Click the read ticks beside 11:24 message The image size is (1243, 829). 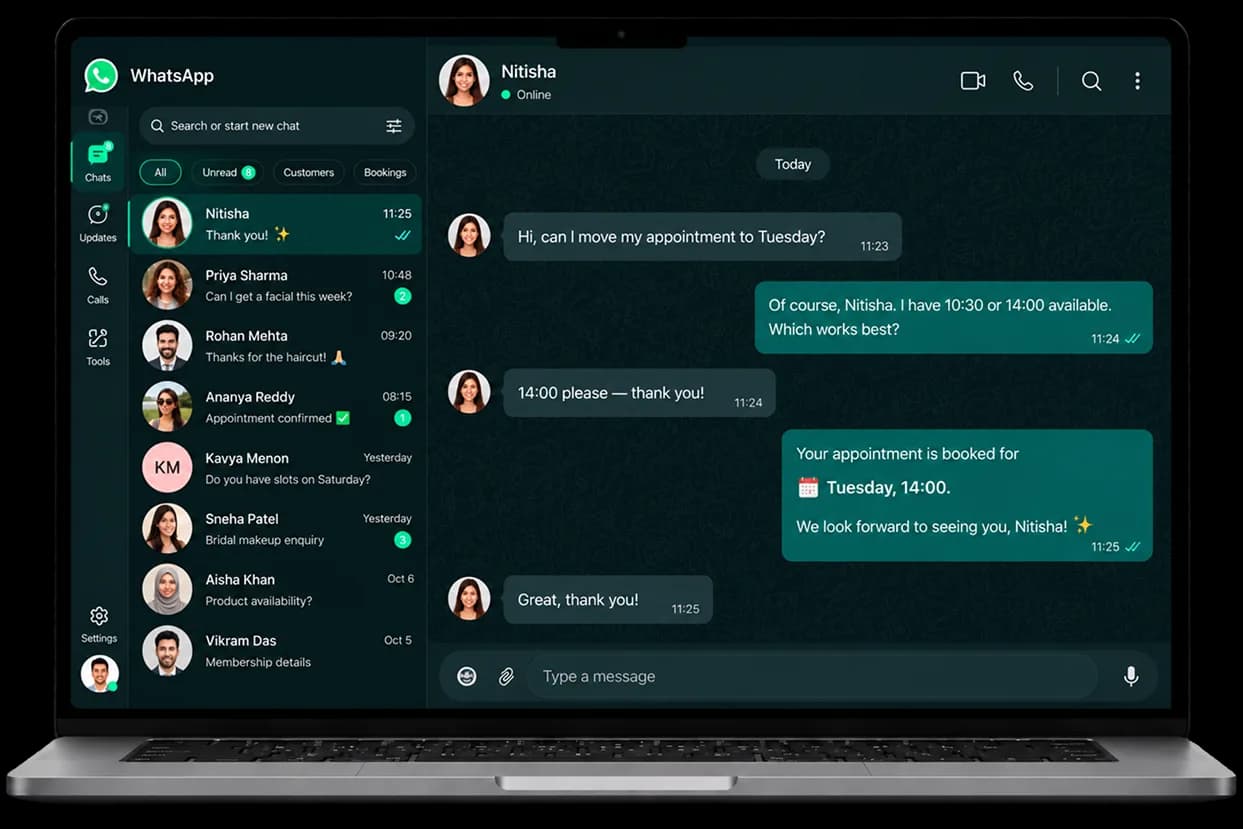pos(1133,339)
